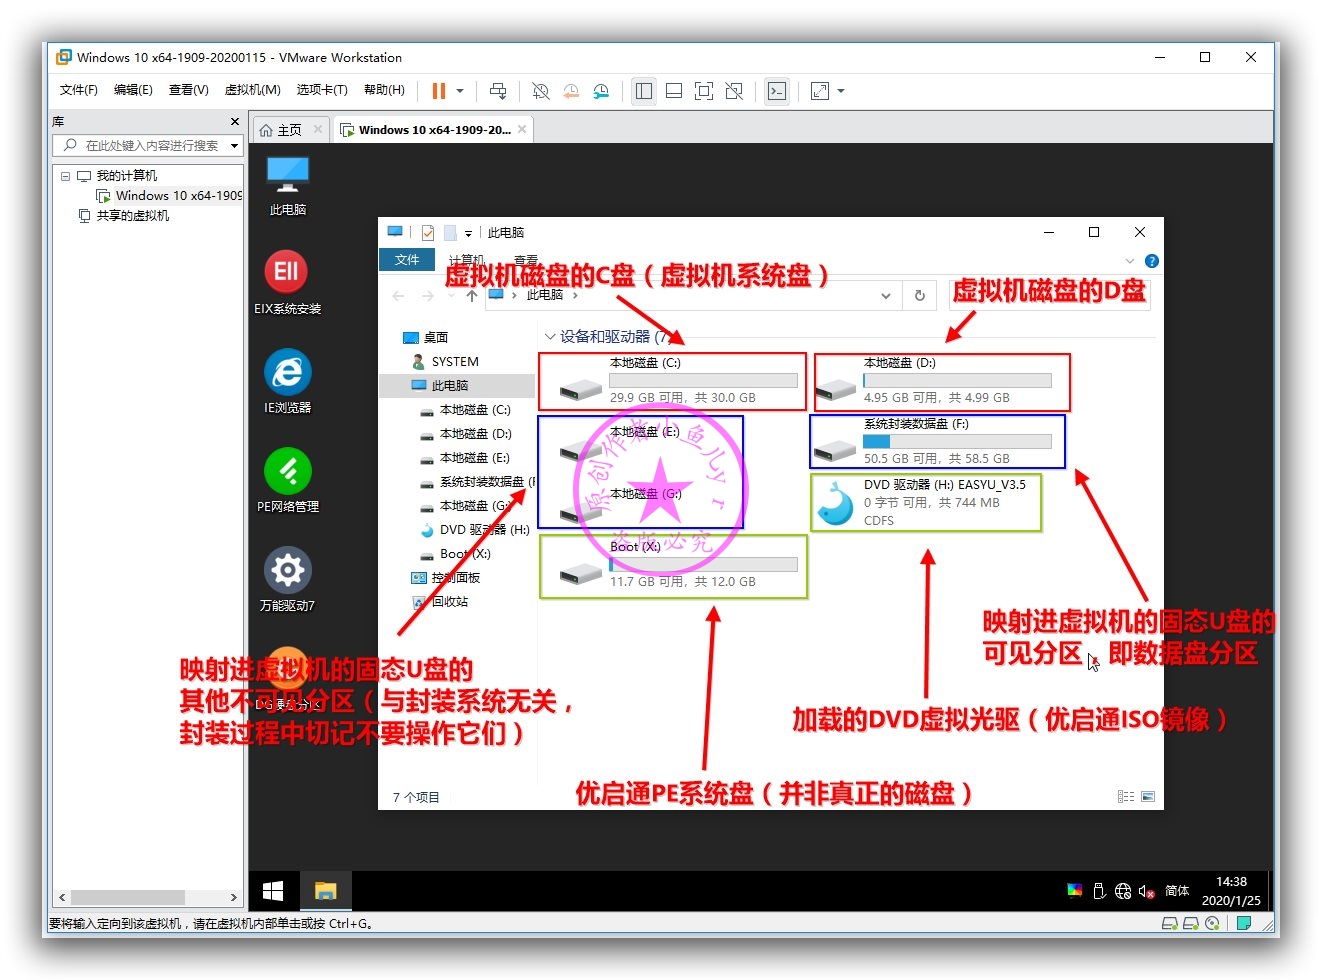The width and height of the screenshot is (1322, 980).
Task: Select SYSTEM in the navigation pane
Action: (446, 362)
